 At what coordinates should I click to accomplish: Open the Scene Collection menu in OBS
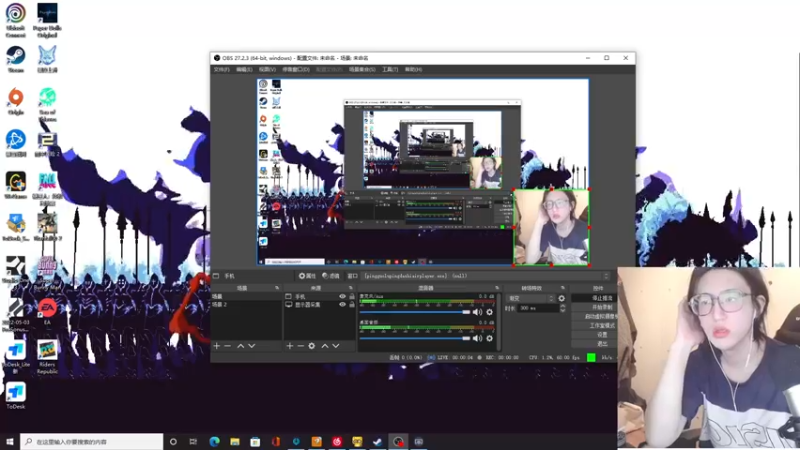(x=362, y=69)
